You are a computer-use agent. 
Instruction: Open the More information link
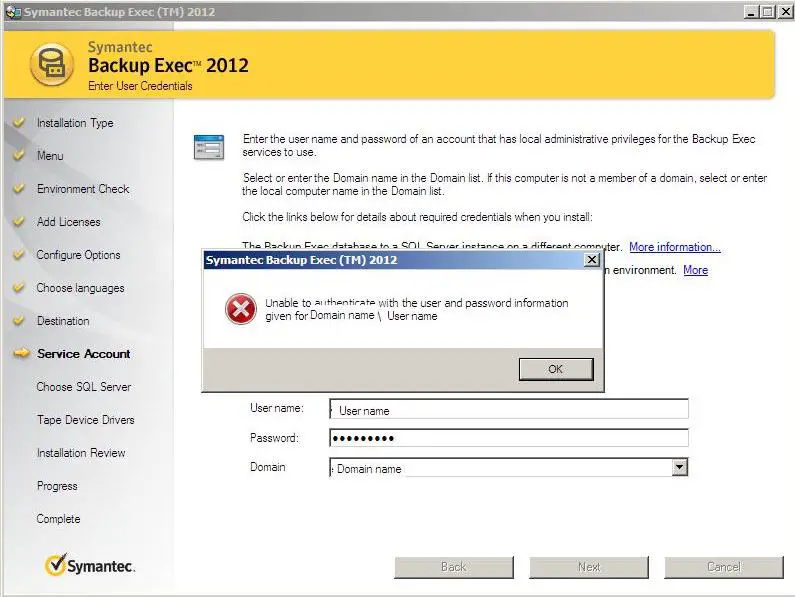coord(675,247)
